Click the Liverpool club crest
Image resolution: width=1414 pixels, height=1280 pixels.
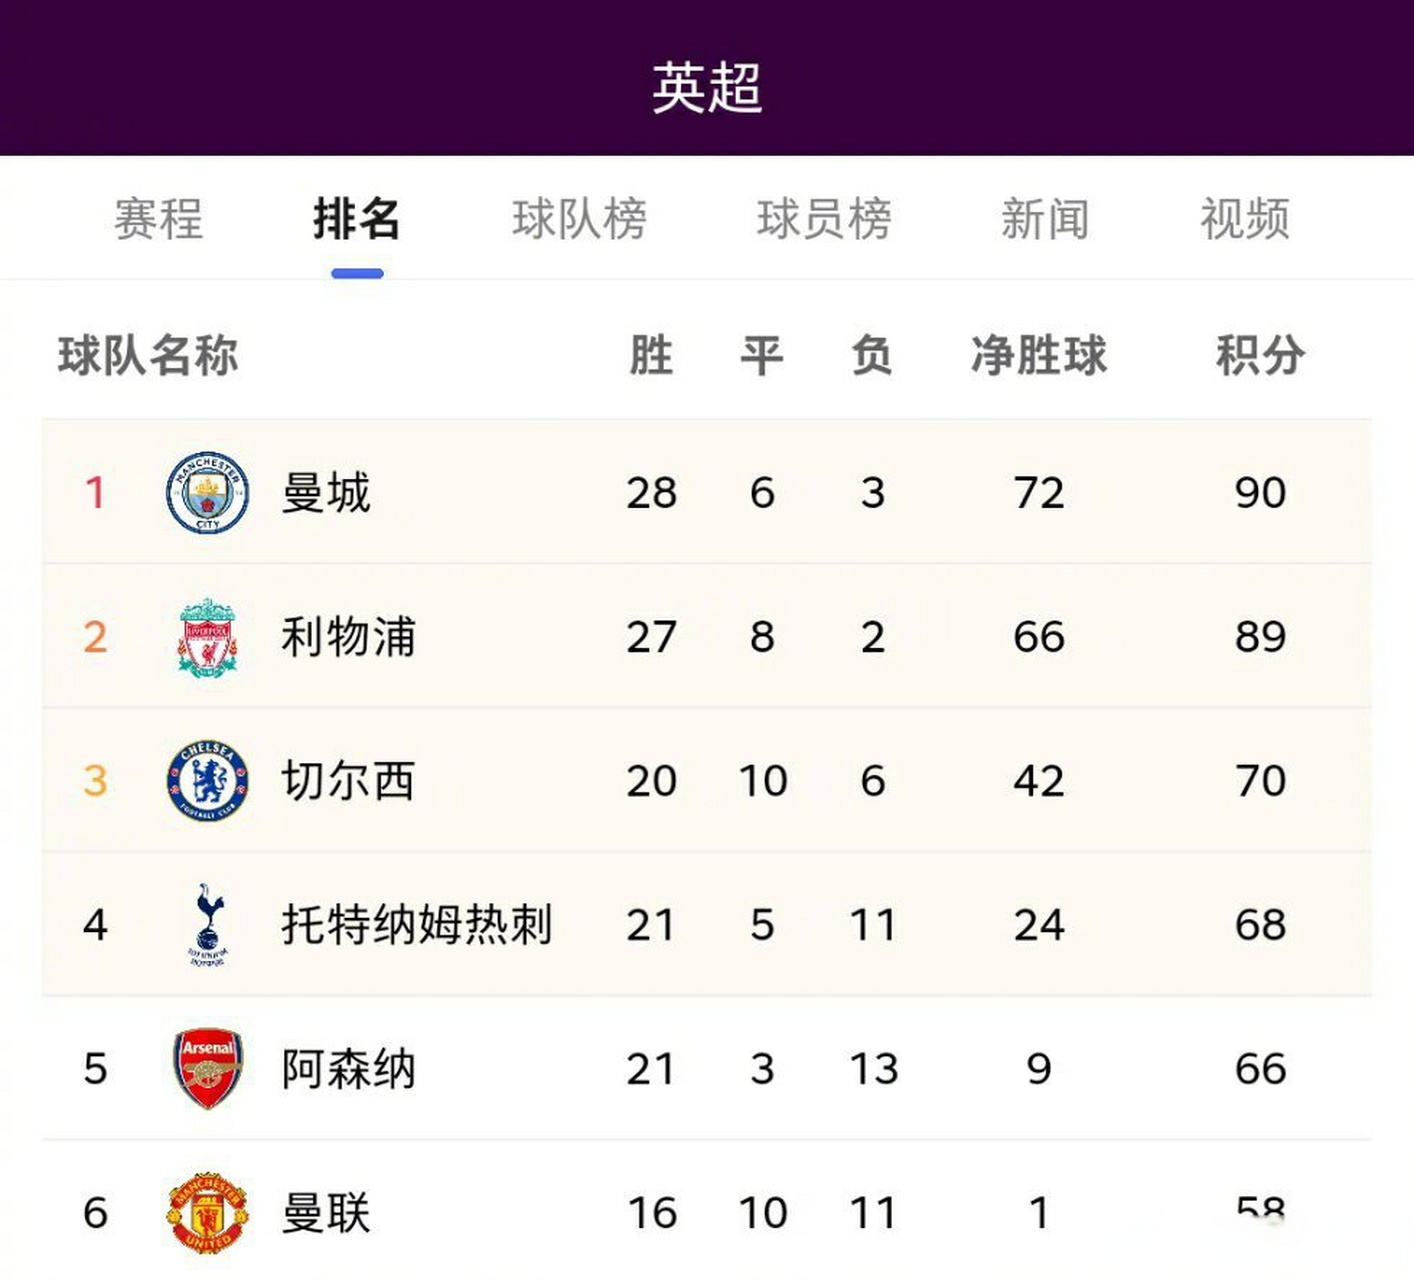coord(205,637)
